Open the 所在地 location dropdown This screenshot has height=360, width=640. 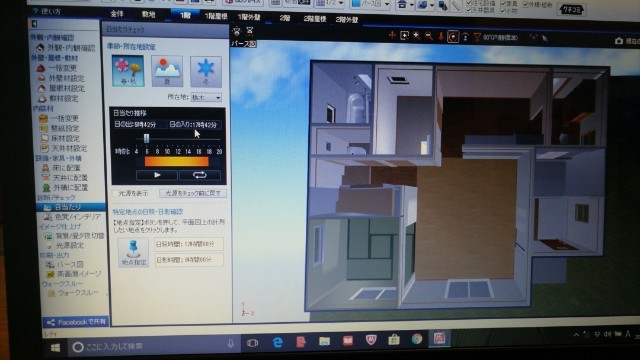[207, 98]
